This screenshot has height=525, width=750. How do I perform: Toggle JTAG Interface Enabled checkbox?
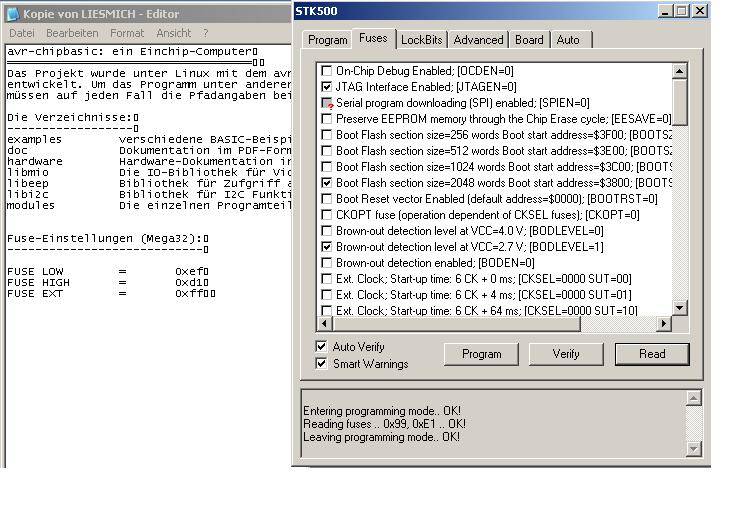[326, 87]
